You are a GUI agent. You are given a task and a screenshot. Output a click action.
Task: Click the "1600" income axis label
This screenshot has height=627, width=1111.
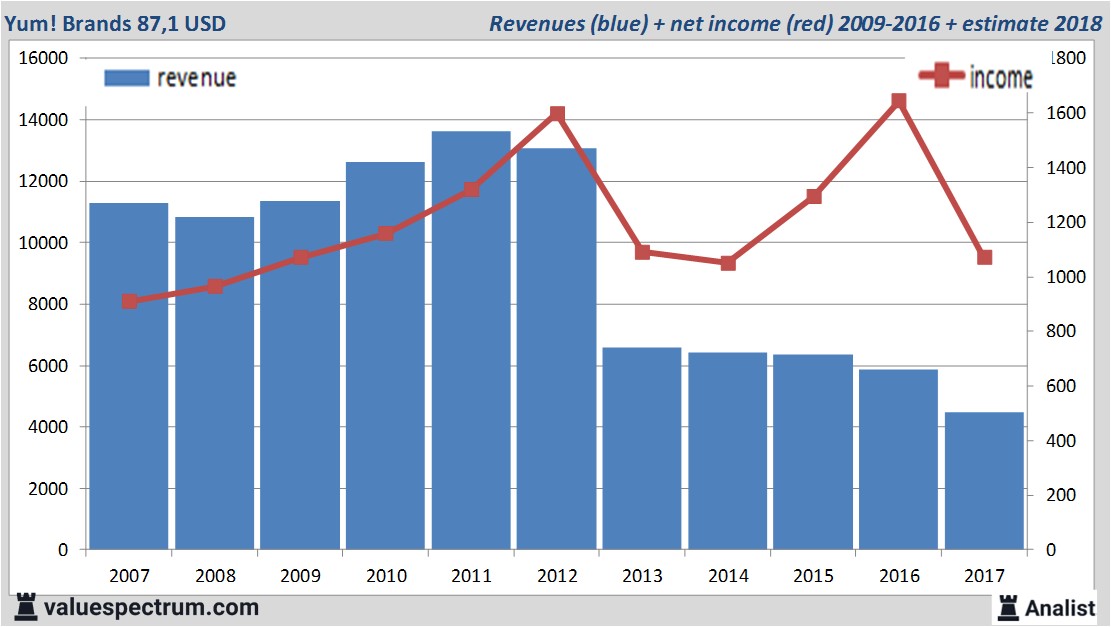point(1066,113)
